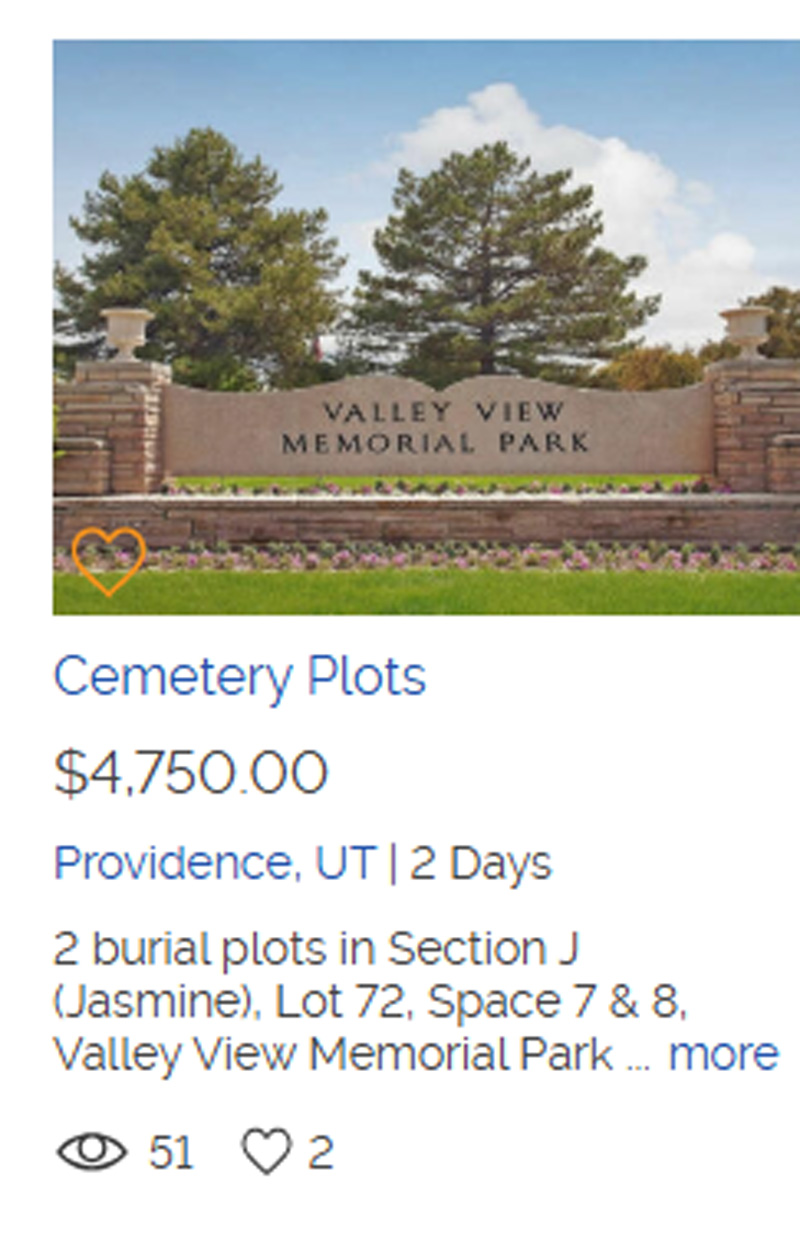Click the "Valley View Memorial Park" description text
This screenshot has width=800, height=1241.
point(333,1054)
